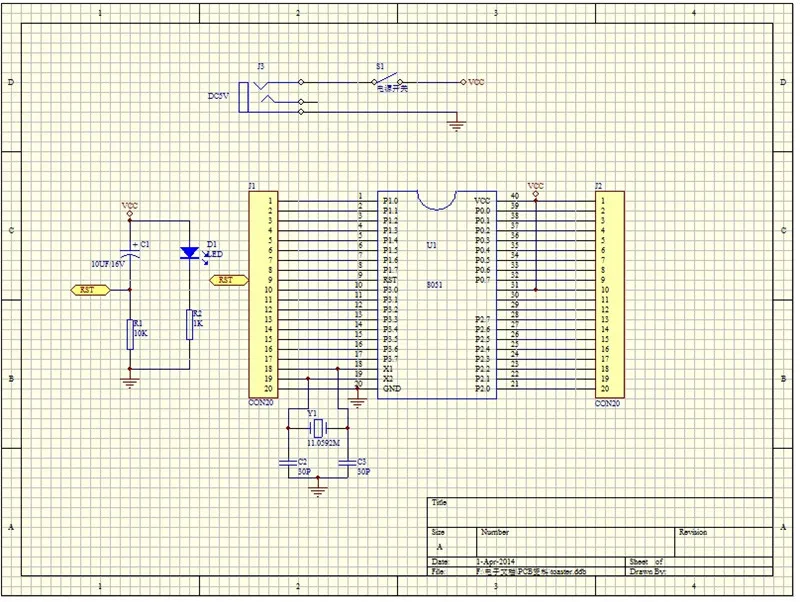Viewport: 800px width, 602px height.
Task: Select the S1 power switch symbol
Action: point(387,81)
